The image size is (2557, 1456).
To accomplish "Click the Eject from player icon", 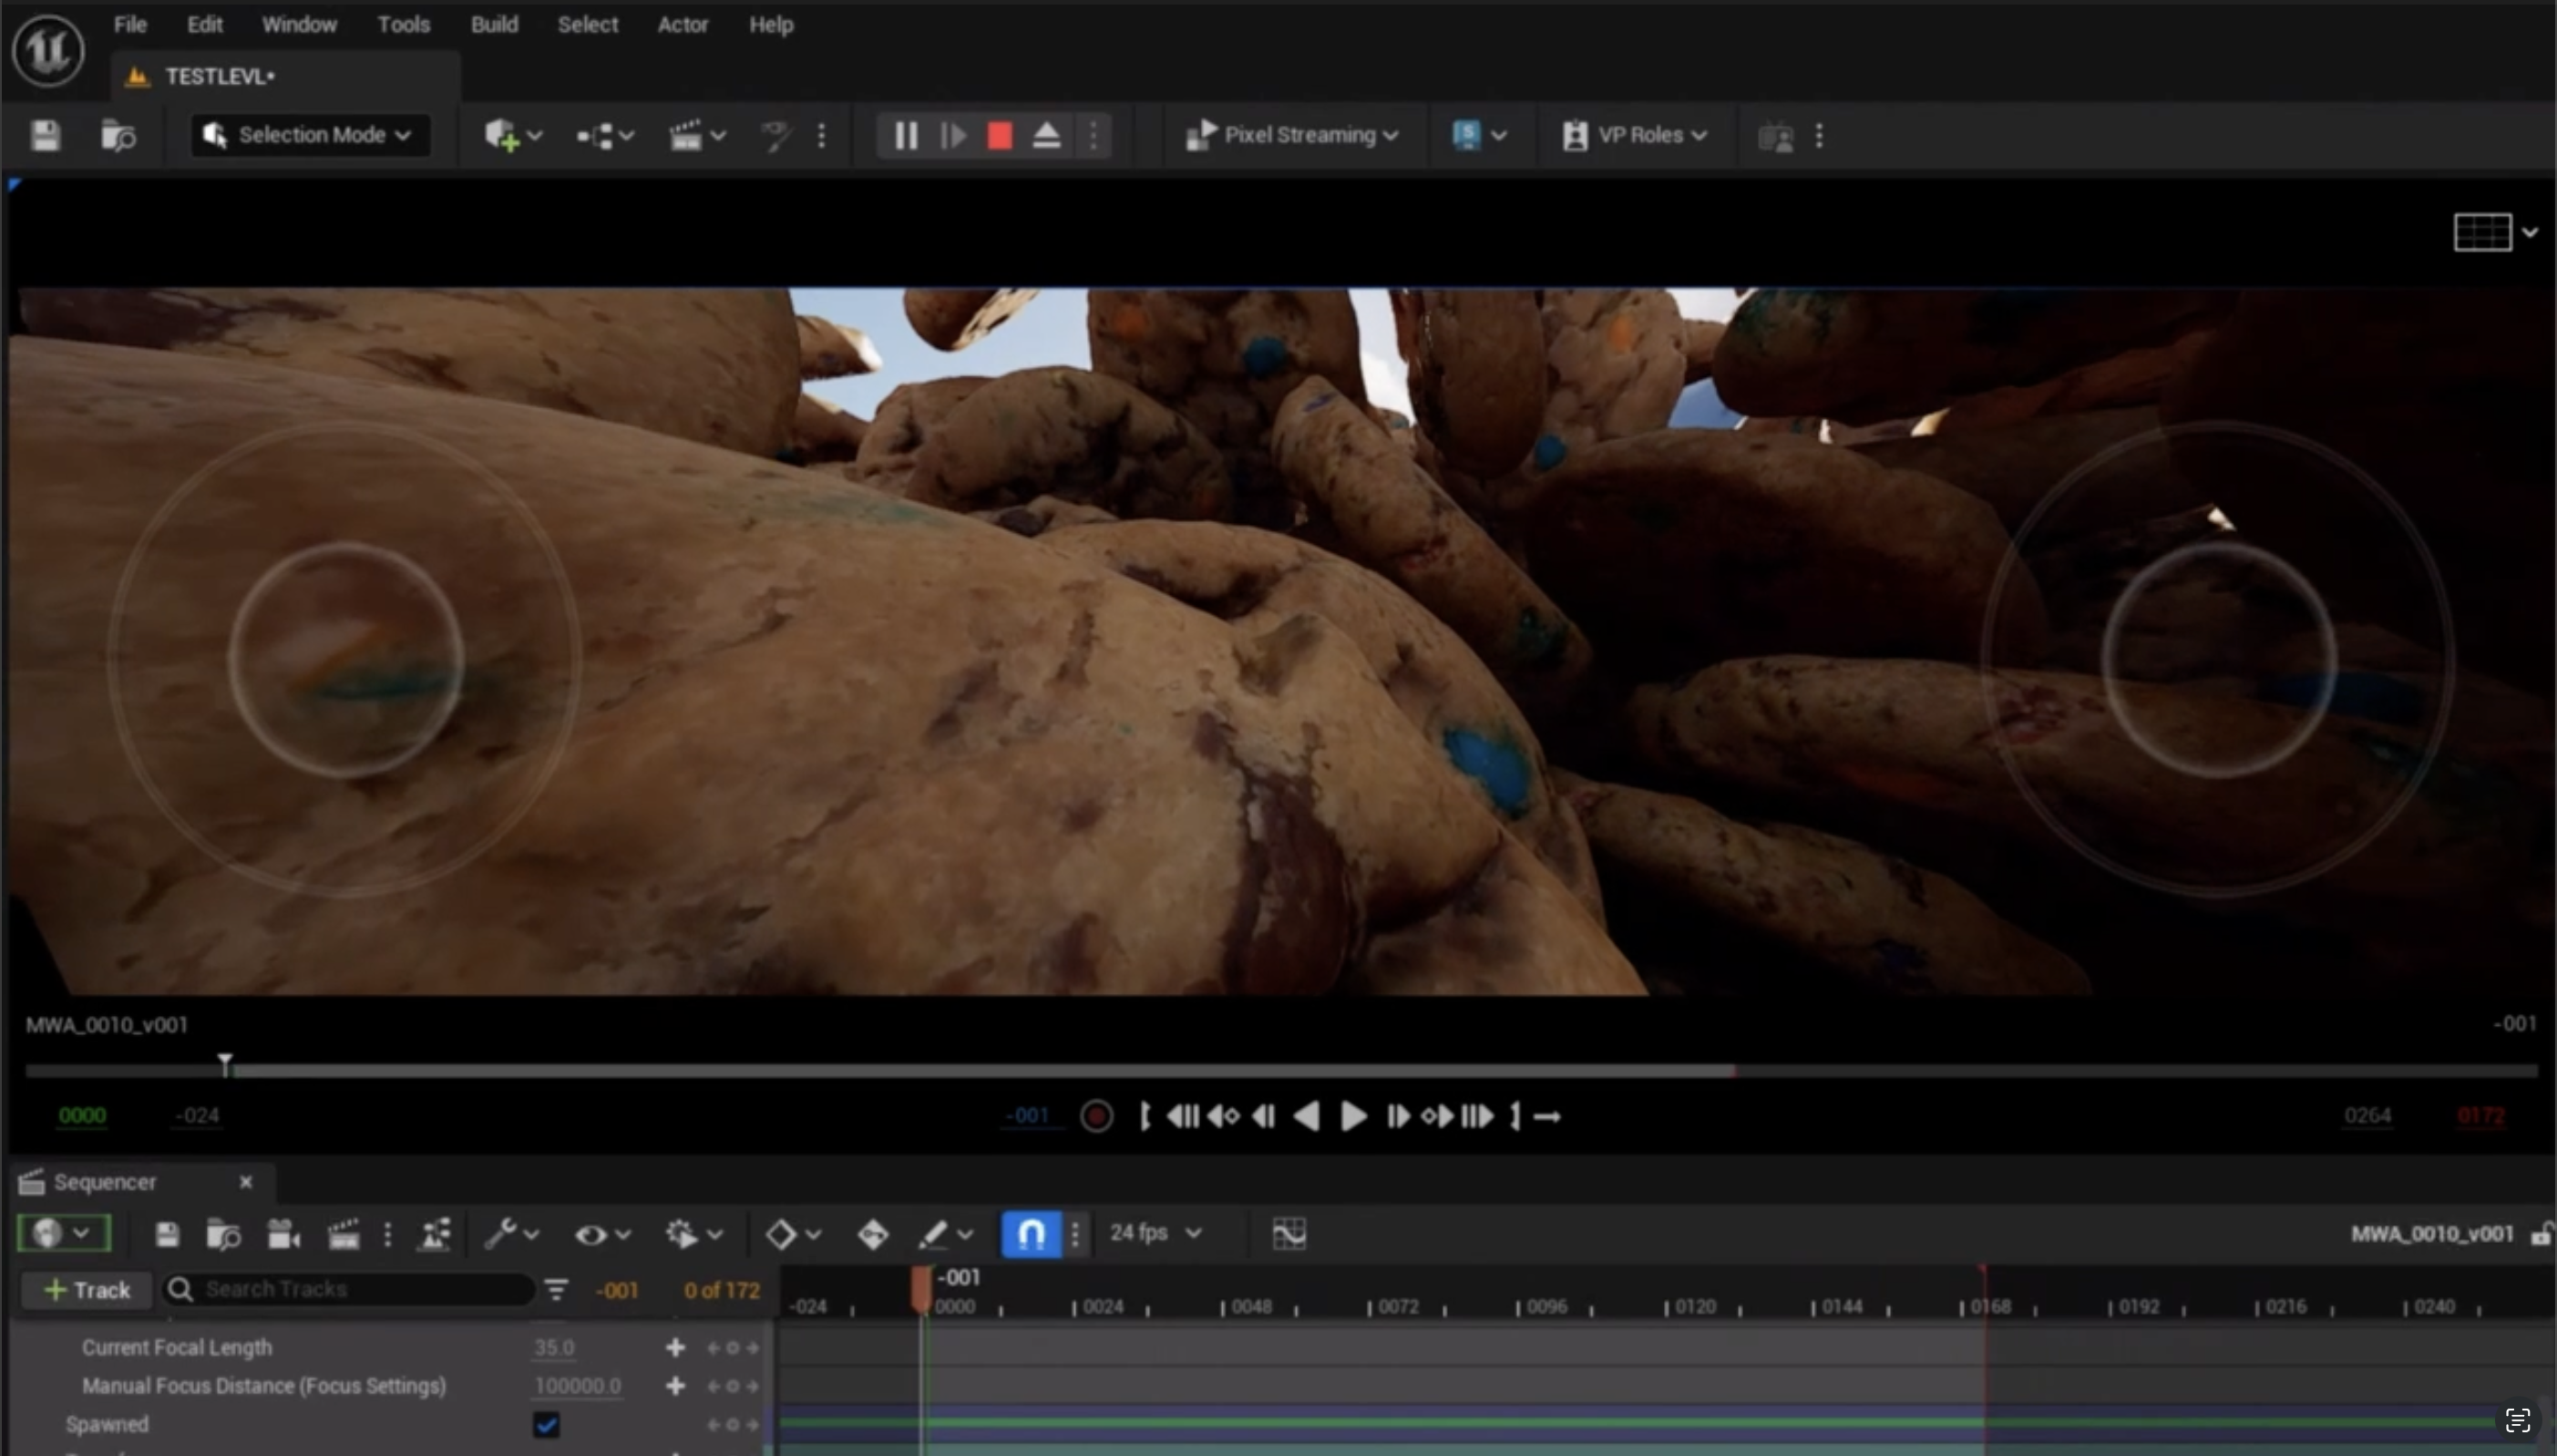I will click(1046, 135).
